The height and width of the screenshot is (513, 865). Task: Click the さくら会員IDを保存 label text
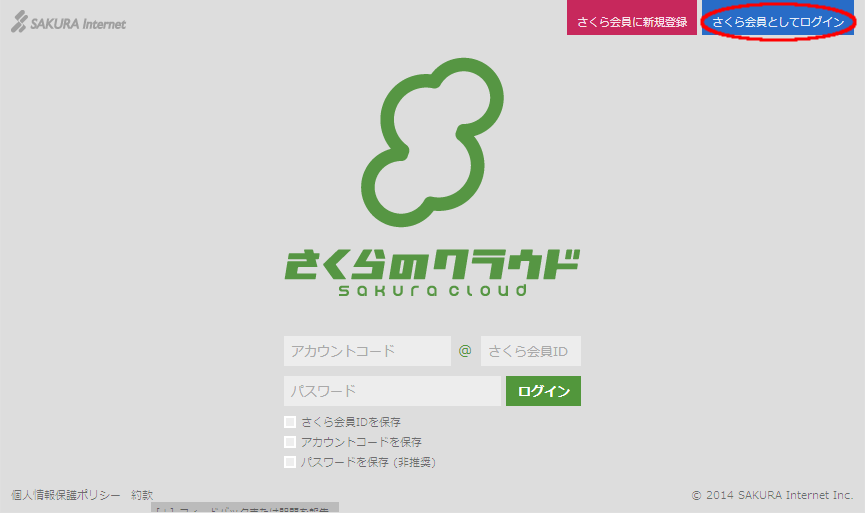[357, 422]
